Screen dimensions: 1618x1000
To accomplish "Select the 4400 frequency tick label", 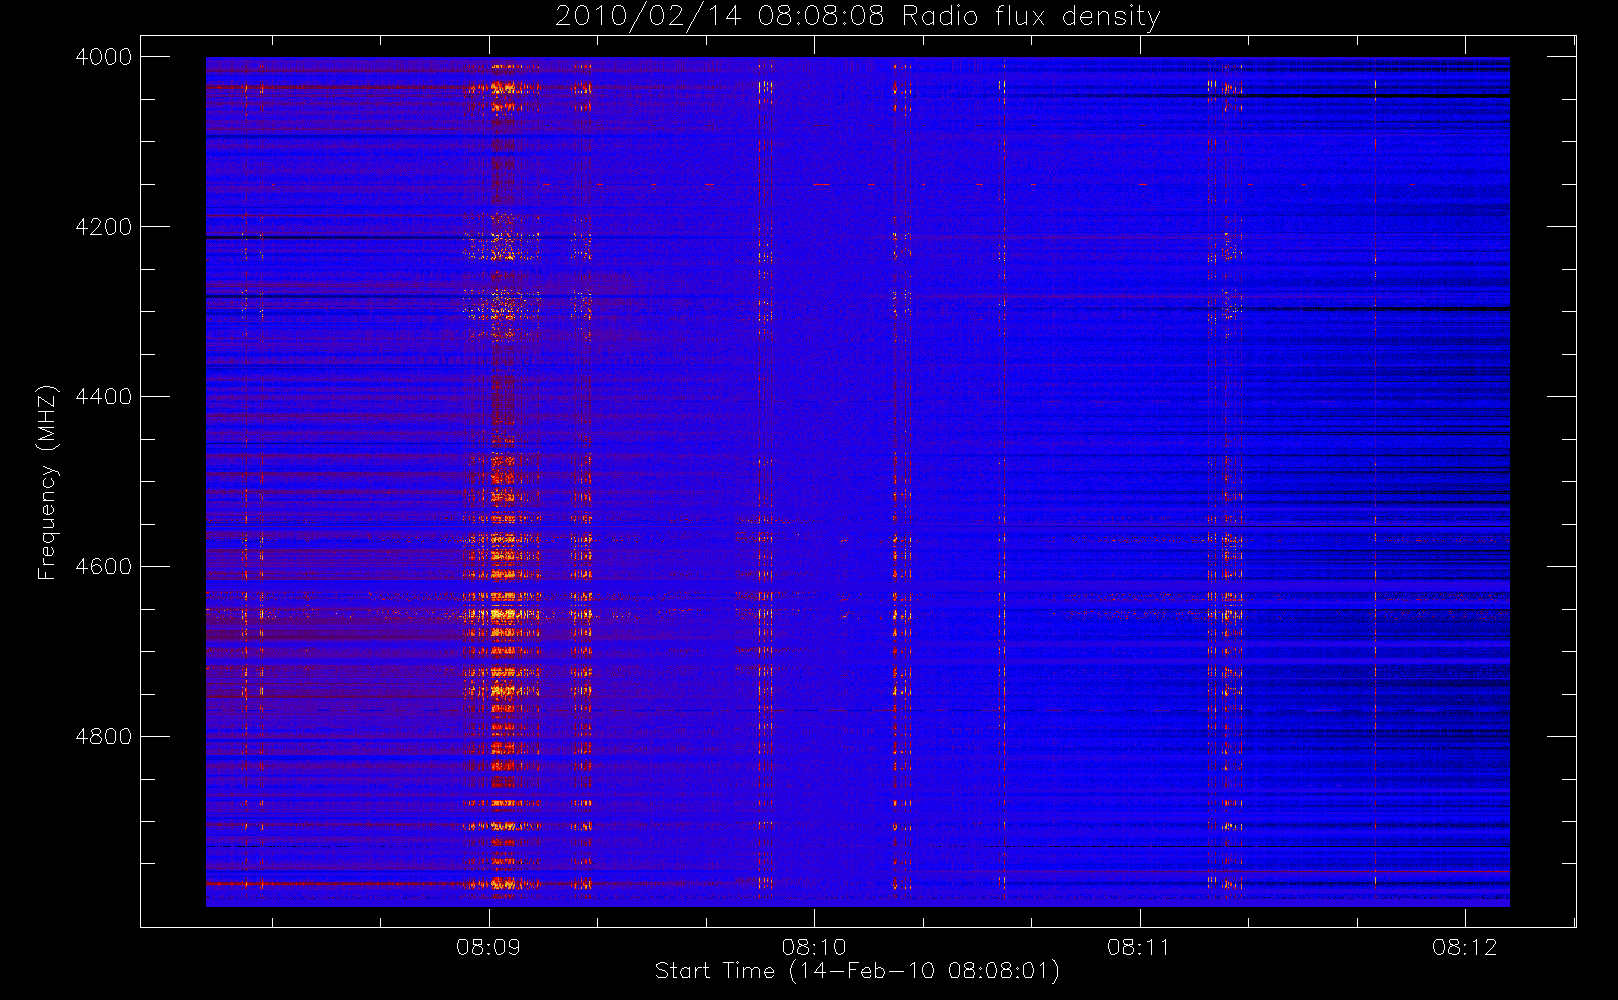I will 104,397.
